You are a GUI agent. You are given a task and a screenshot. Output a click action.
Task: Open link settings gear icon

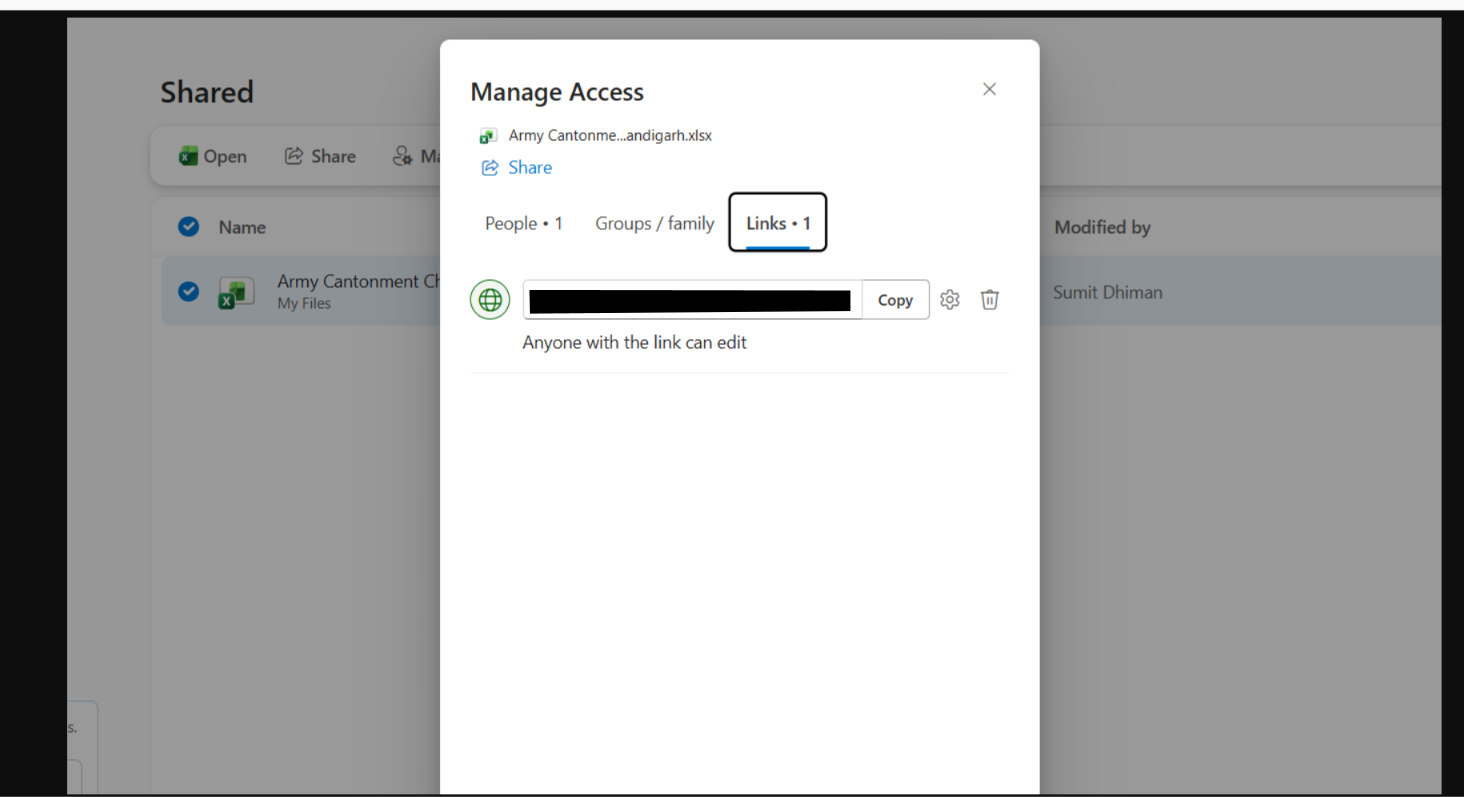point(950,299)
